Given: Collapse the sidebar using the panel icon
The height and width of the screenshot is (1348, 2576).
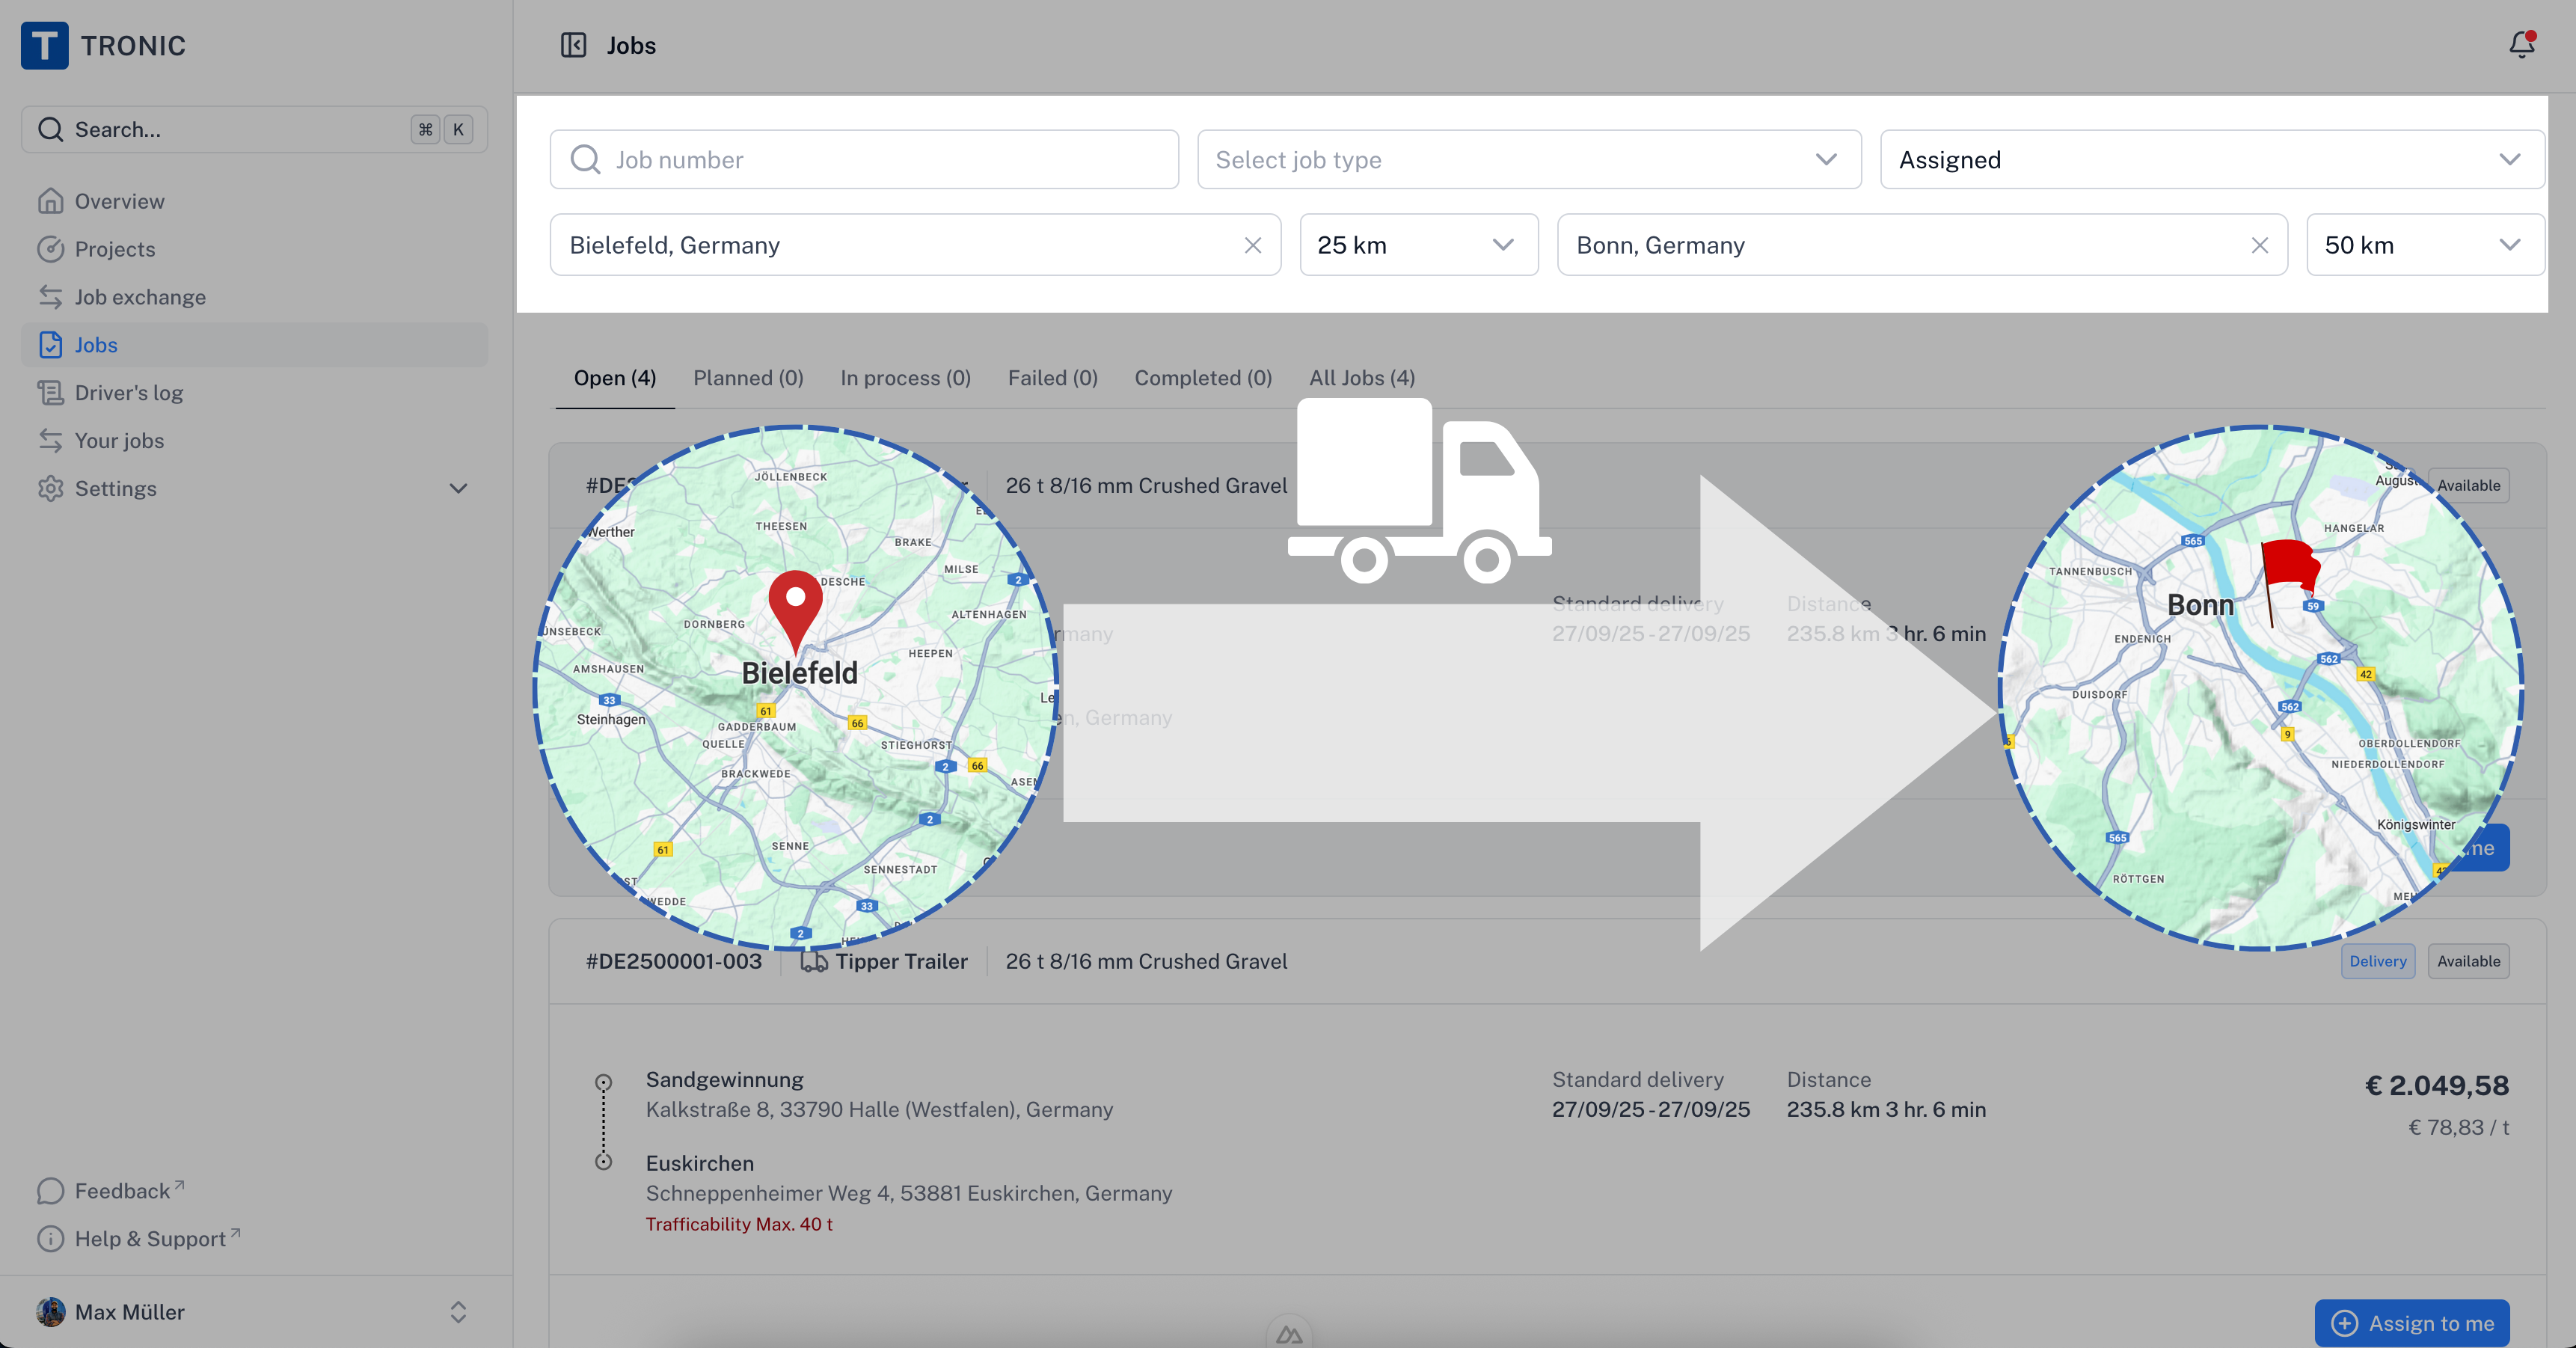Looking at the screenshot, I should [x=573, y=45].
